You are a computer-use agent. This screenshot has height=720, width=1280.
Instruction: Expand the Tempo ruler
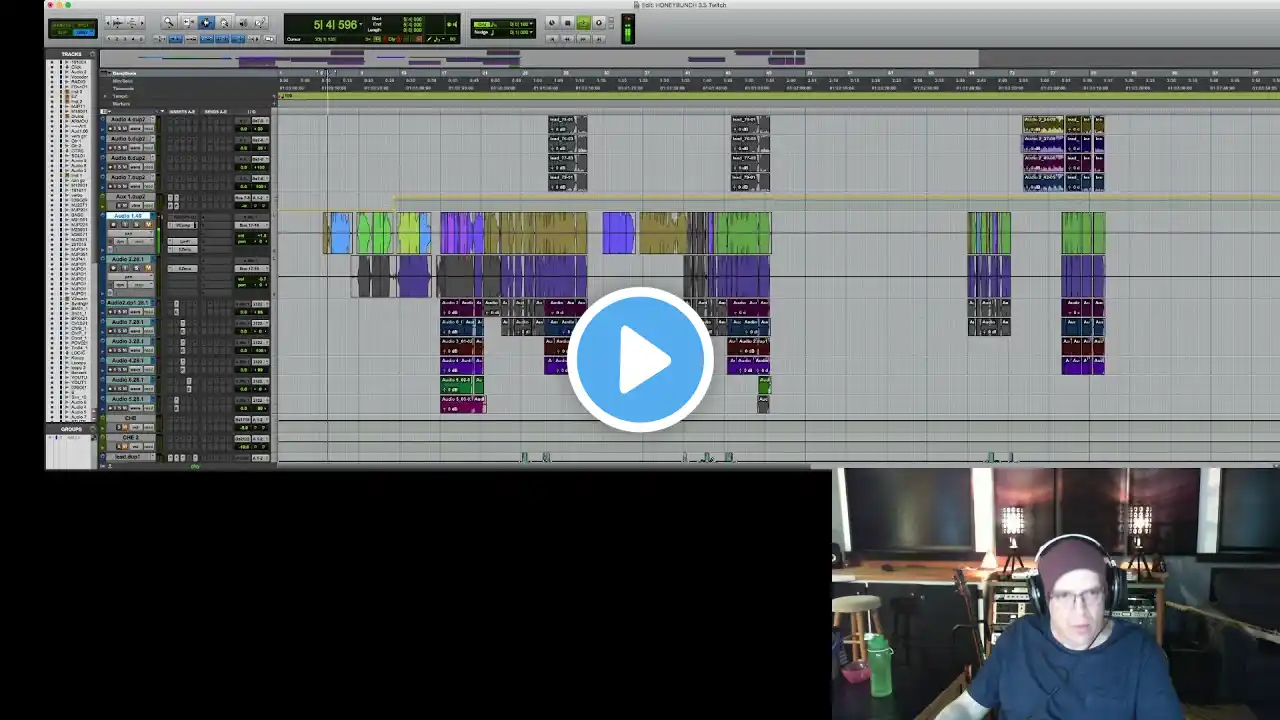tap(105, 95)
